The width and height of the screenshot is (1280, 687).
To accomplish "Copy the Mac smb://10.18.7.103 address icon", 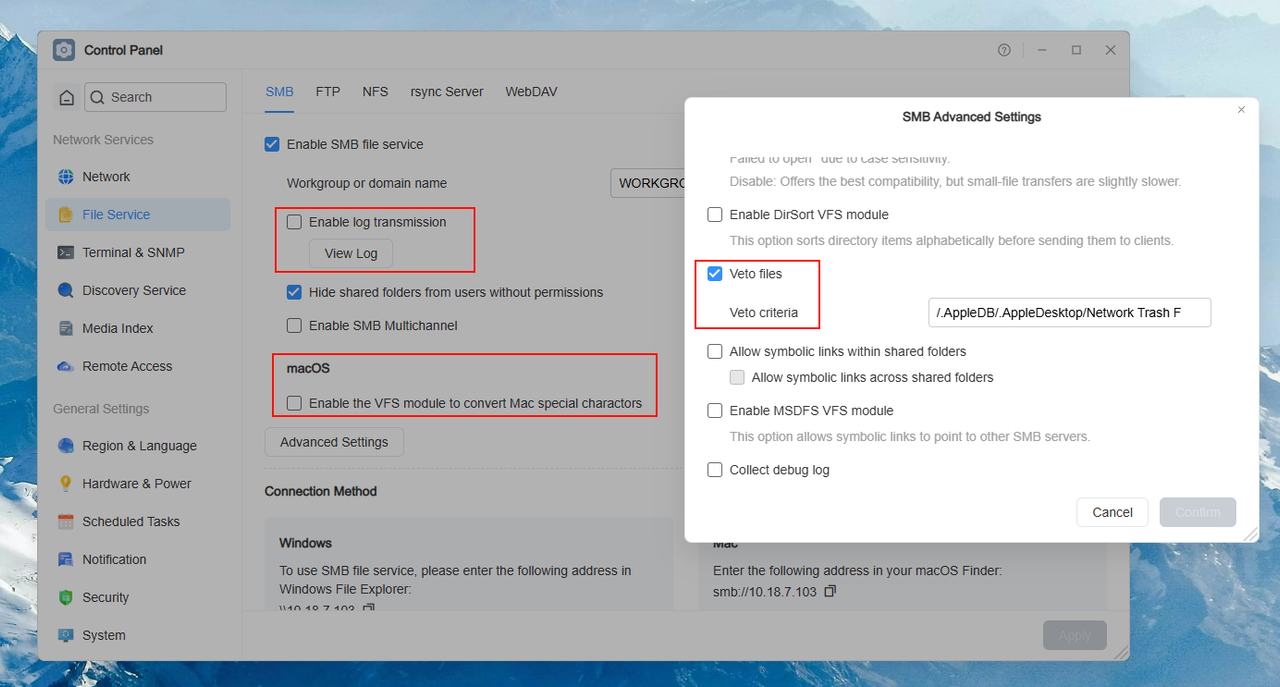I will tap(830, 592).
